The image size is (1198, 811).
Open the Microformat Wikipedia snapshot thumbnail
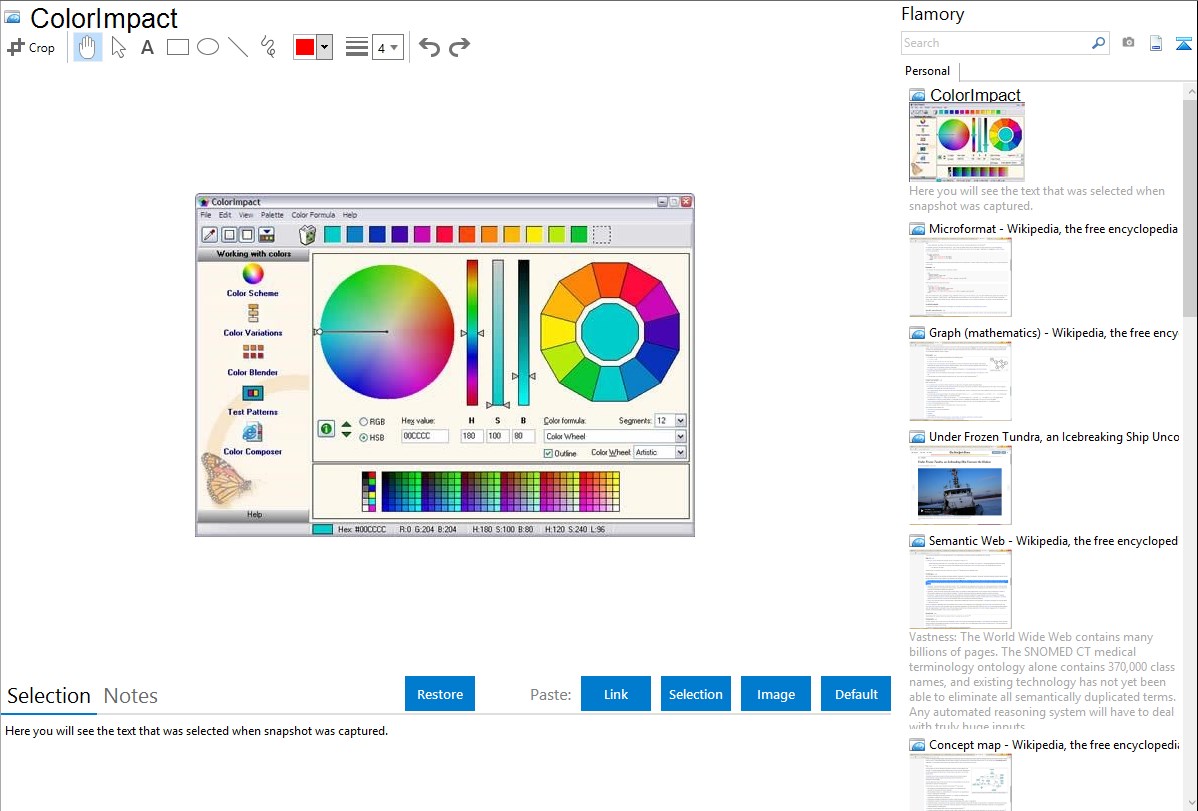click(x=960, y=277)
